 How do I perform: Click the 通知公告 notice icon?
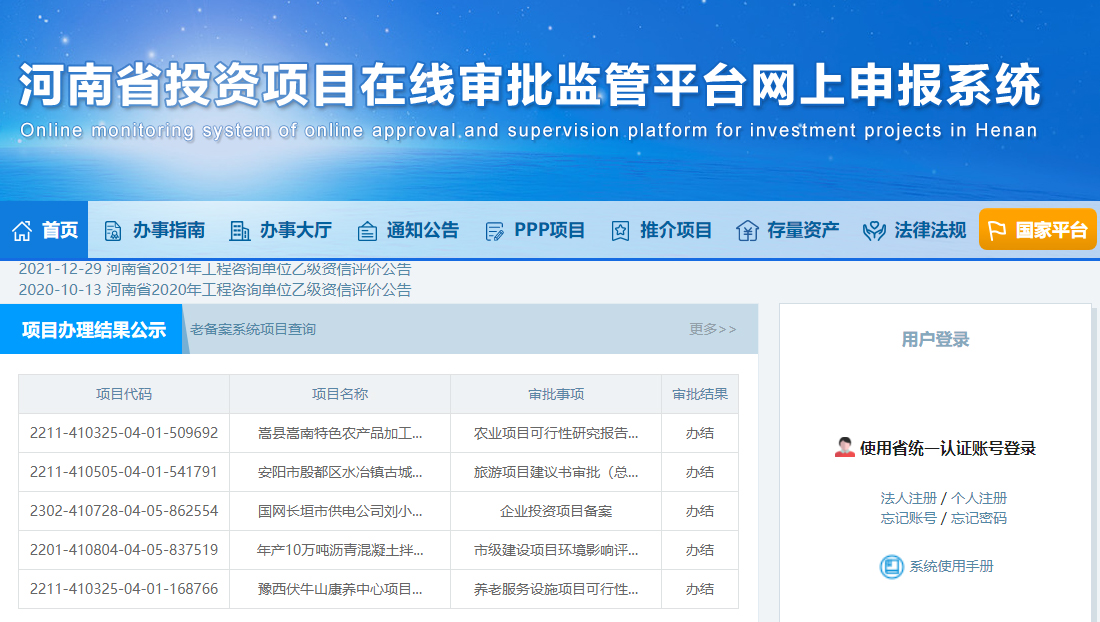pos(367,231)
